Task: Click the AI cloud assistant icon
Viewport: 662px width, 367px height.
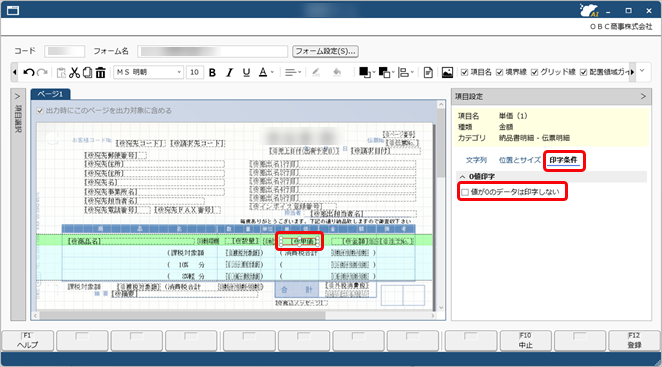Action: click(589, 10)
